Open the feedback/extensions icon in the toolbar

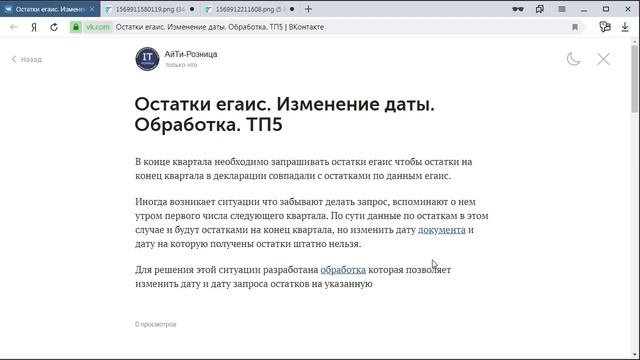605,27
